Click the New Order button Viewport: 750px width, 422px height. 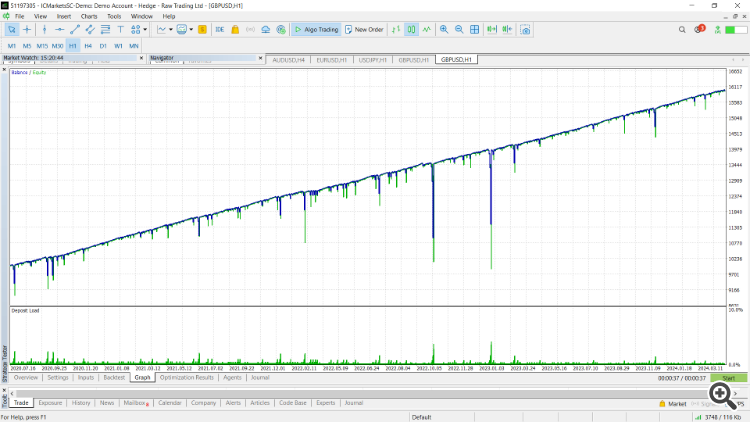point(366,30)
